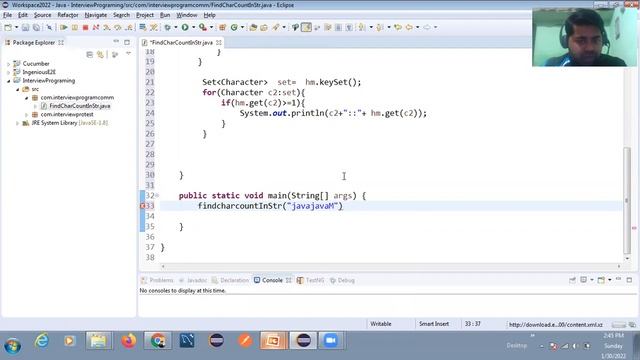640x360 pixels.
Task: Click the Writable status field
Action: [x=381, y=324]
